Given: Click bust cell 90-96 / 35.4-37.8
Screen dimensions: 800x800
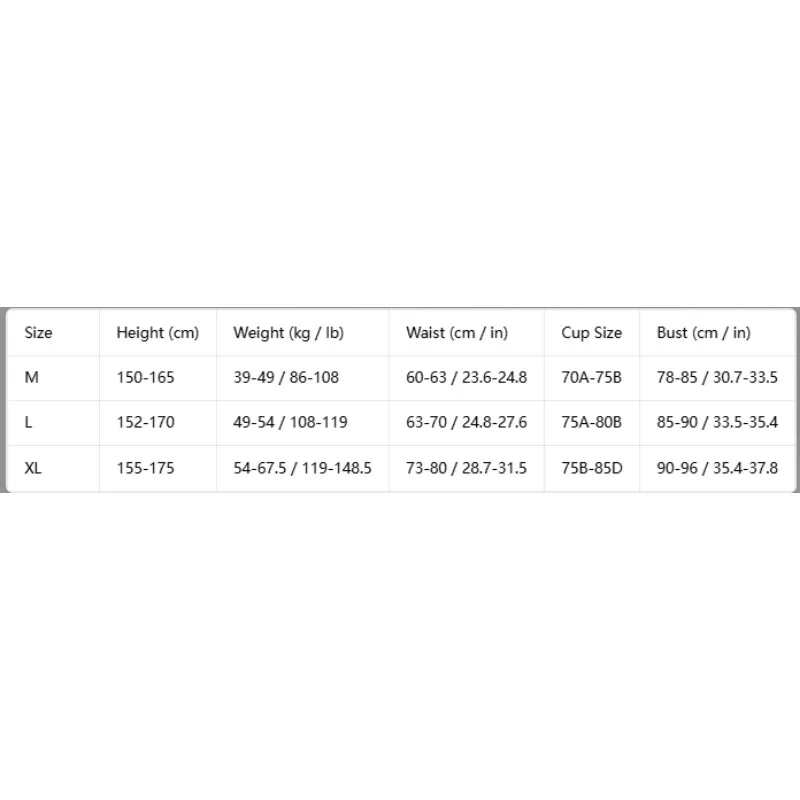Looking at the screenshot, I should pyautogui.click(x=717, y=468).
